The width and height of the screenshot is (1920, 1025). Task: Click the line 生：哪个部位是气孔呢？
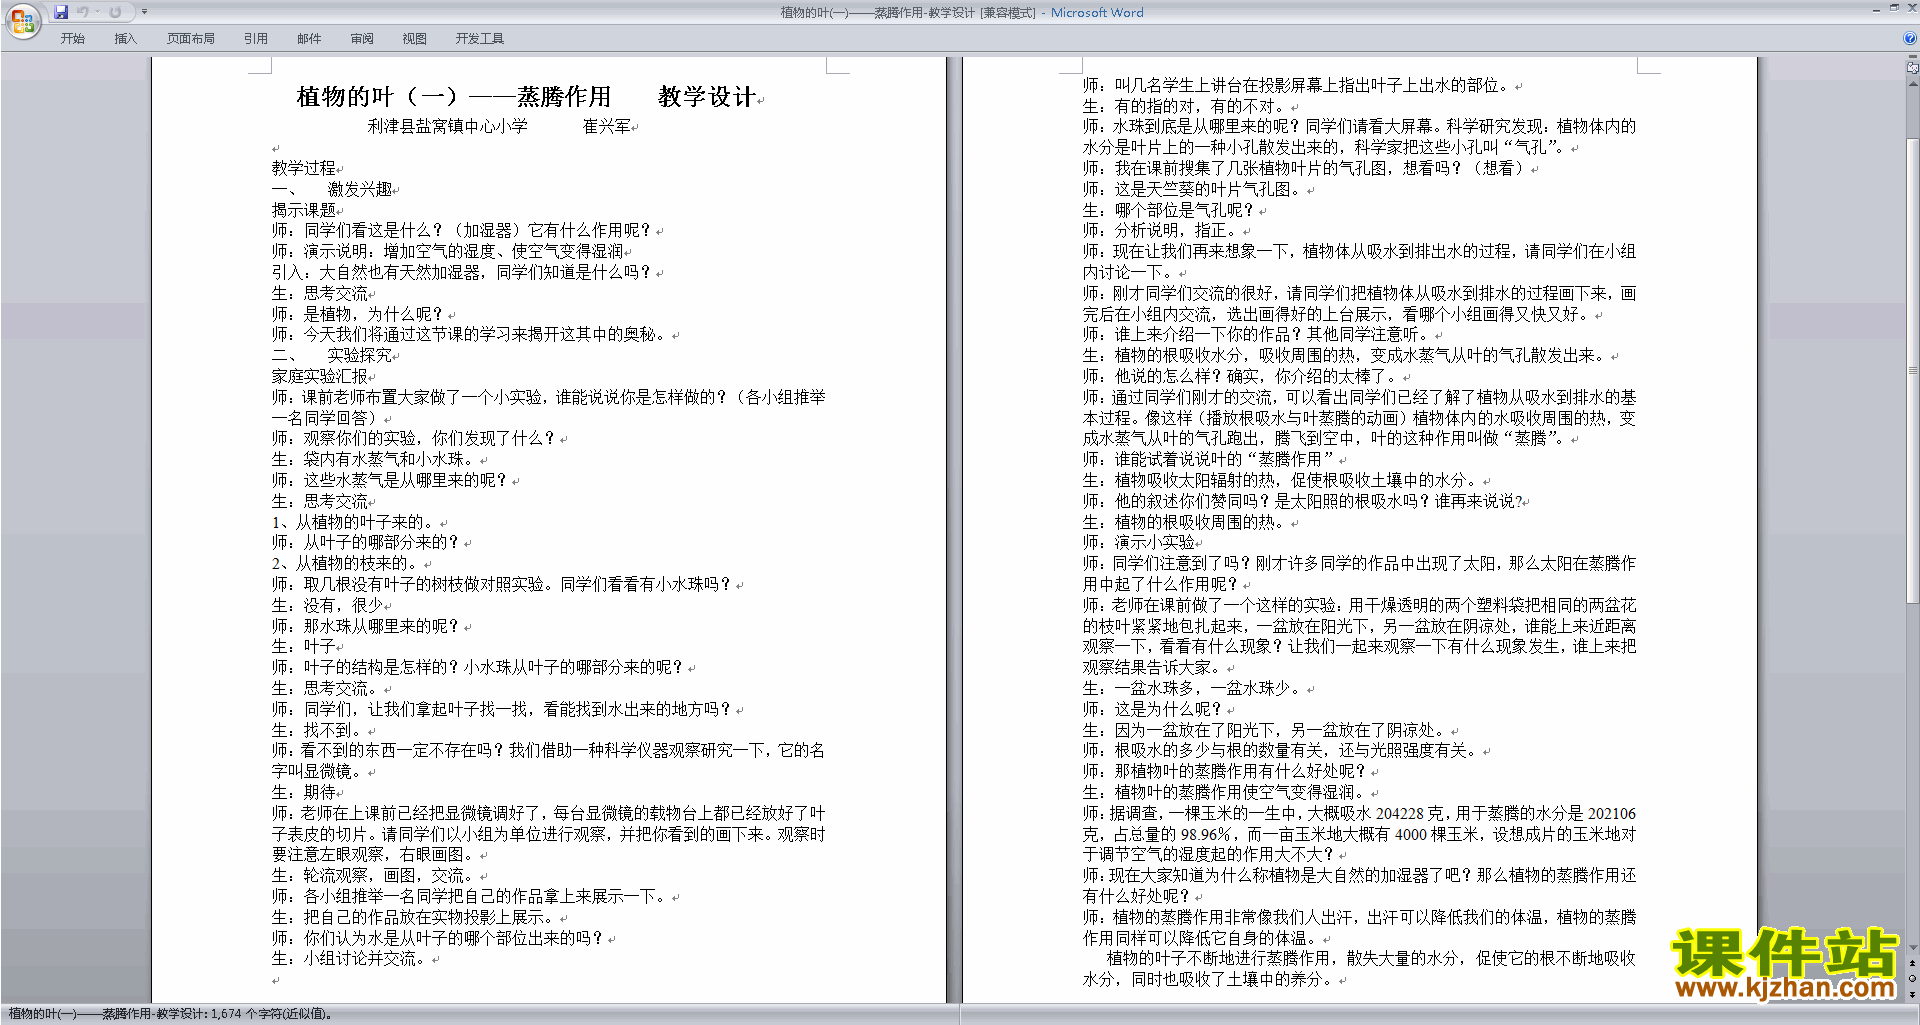click(1169, 210)
